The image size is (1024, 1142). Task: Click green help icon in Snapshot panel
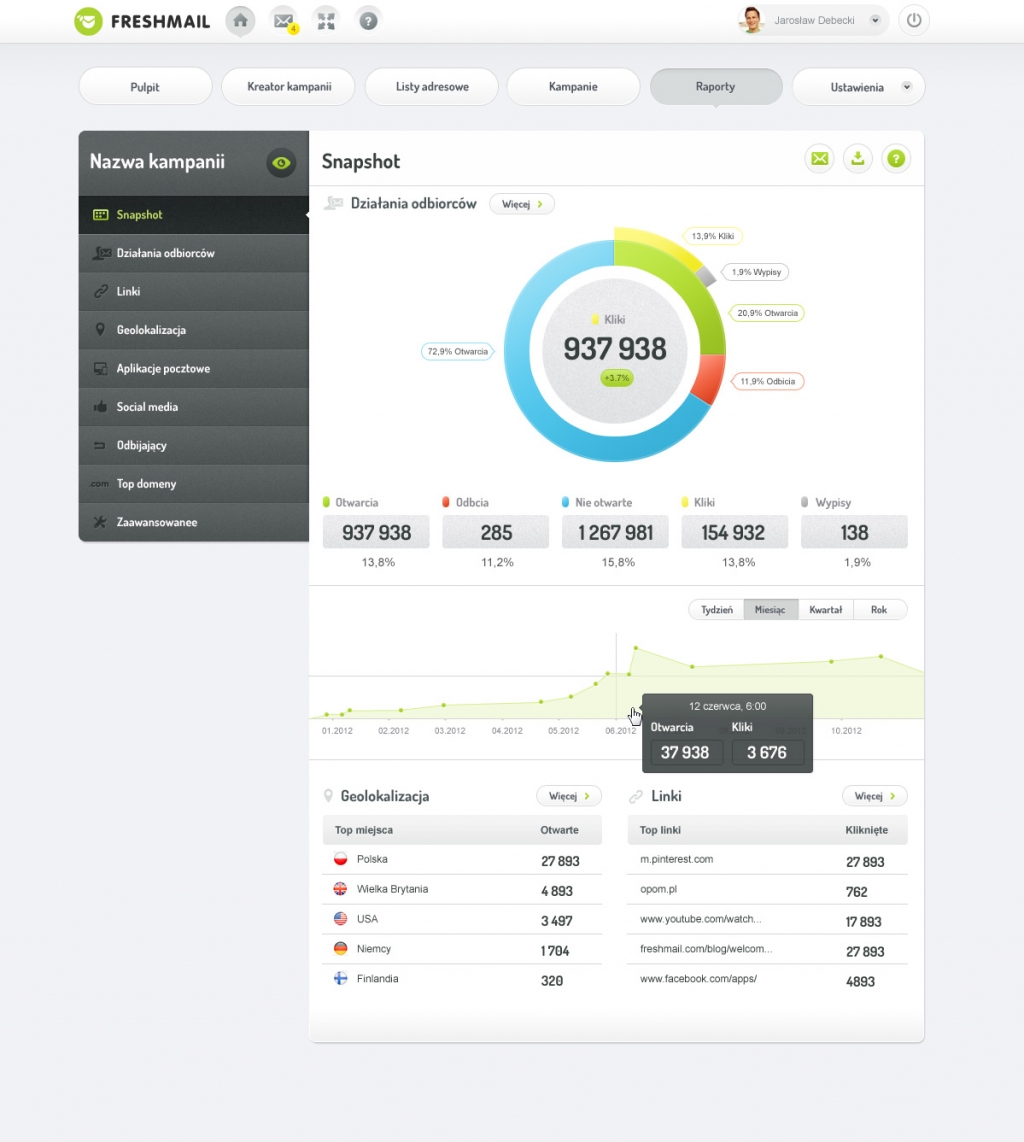click(896, 158)
